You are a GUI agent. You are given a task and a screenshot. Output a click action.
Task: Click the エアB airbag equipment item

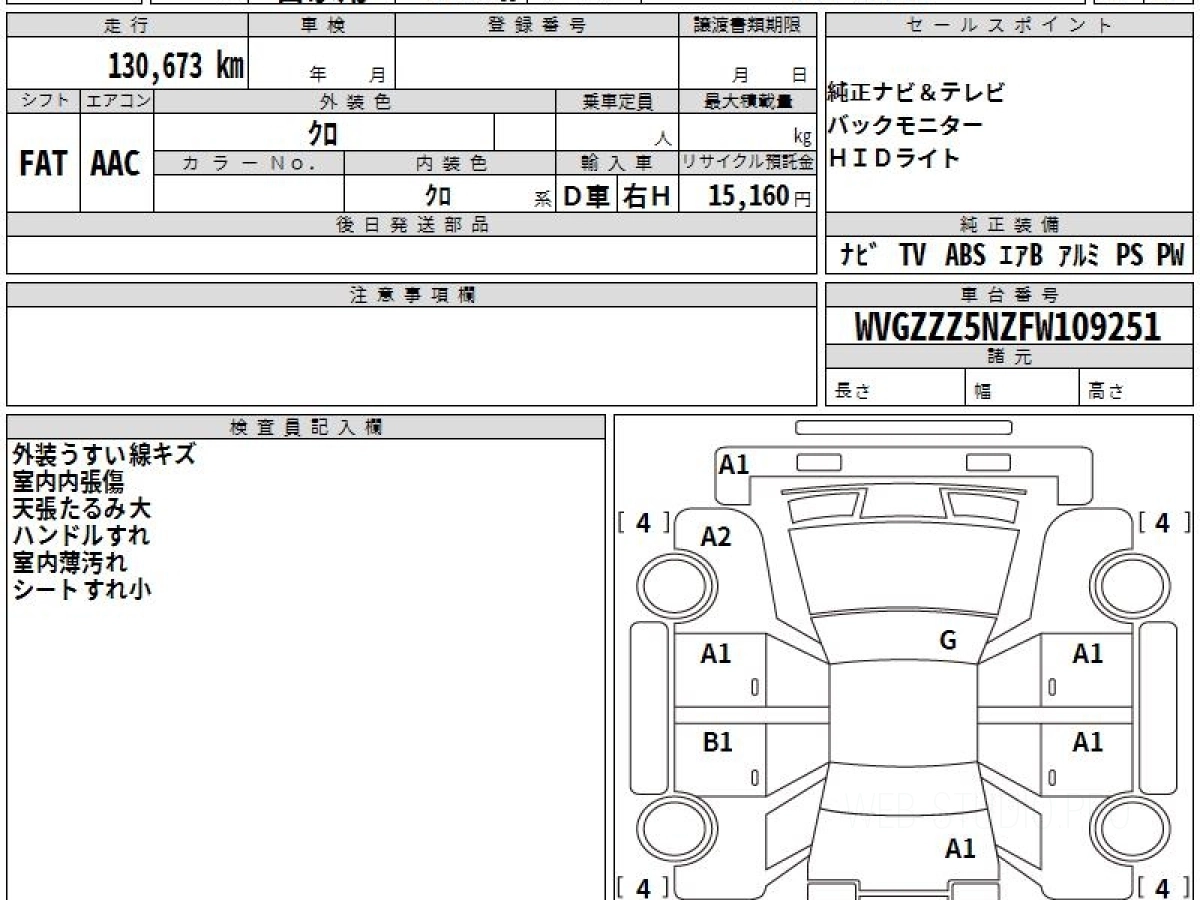click(1020, 255)
